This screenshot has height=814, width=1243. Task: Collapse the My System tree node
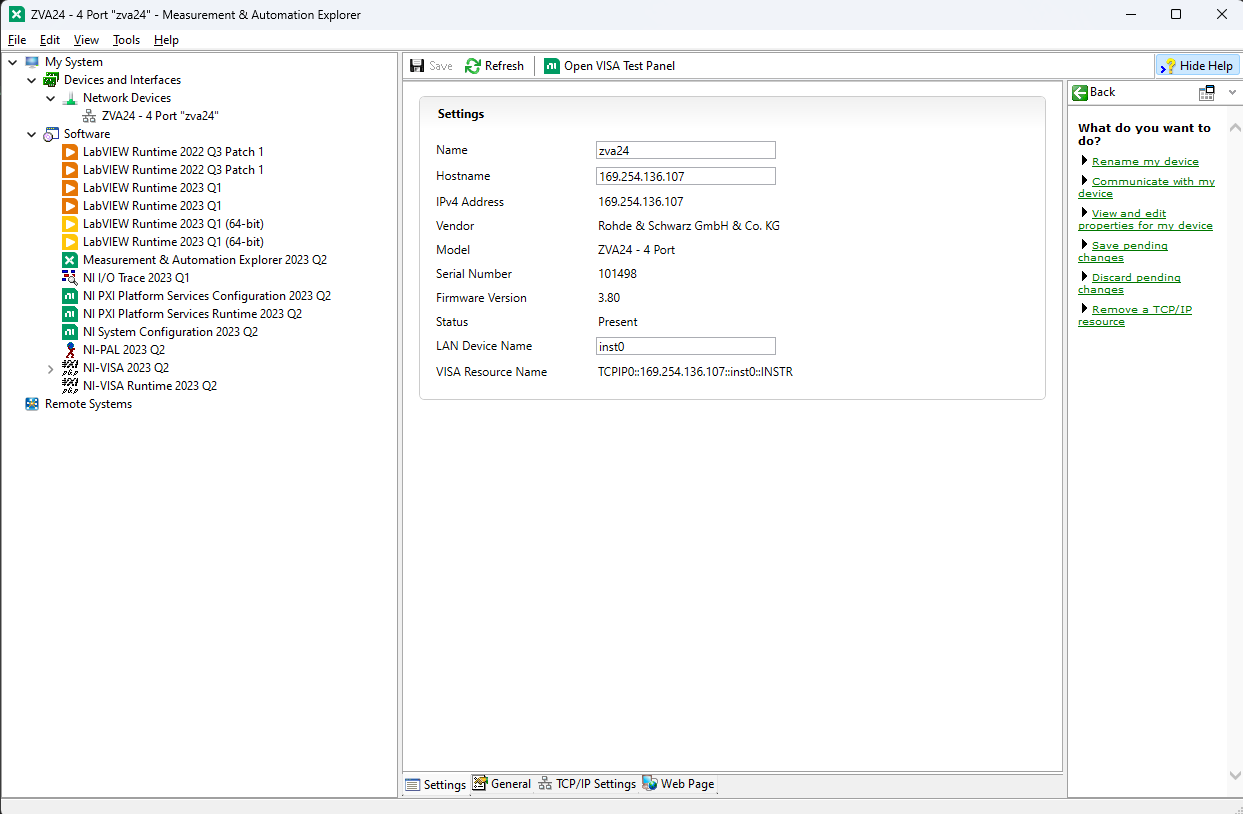point(13,62)
